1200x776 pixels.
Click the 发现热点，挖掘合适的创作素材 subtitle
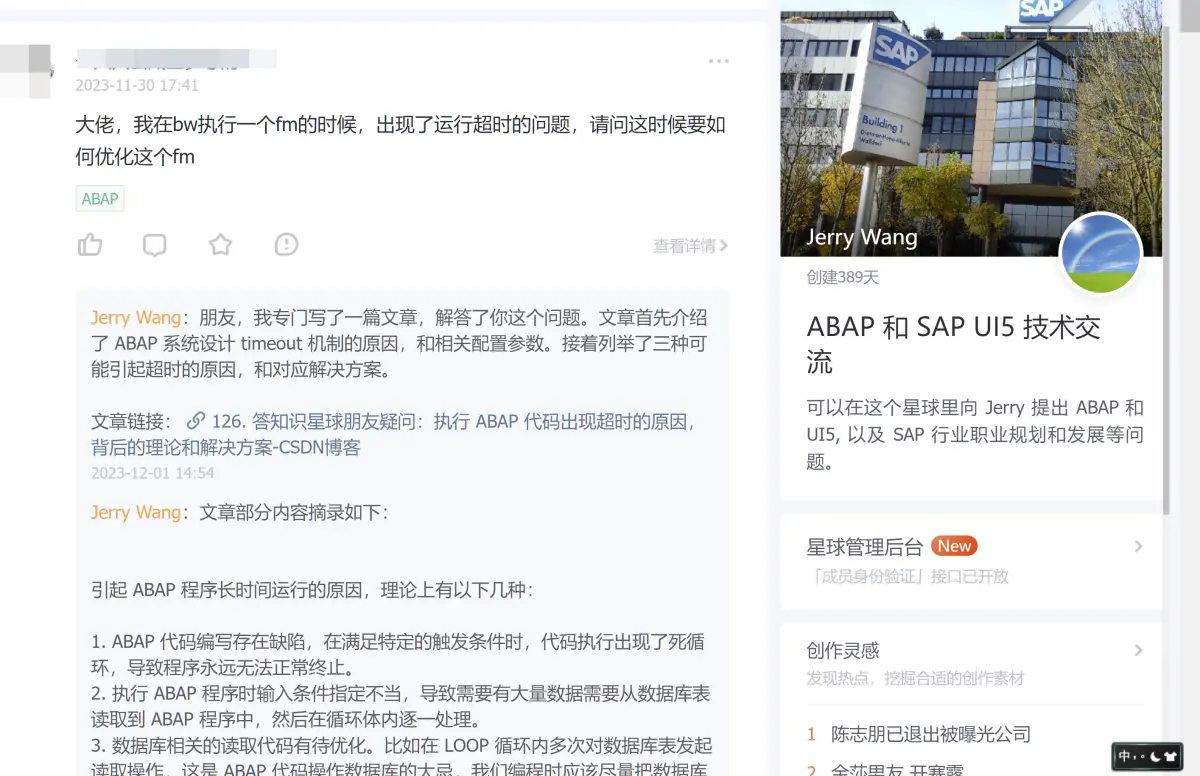[915, 678]
